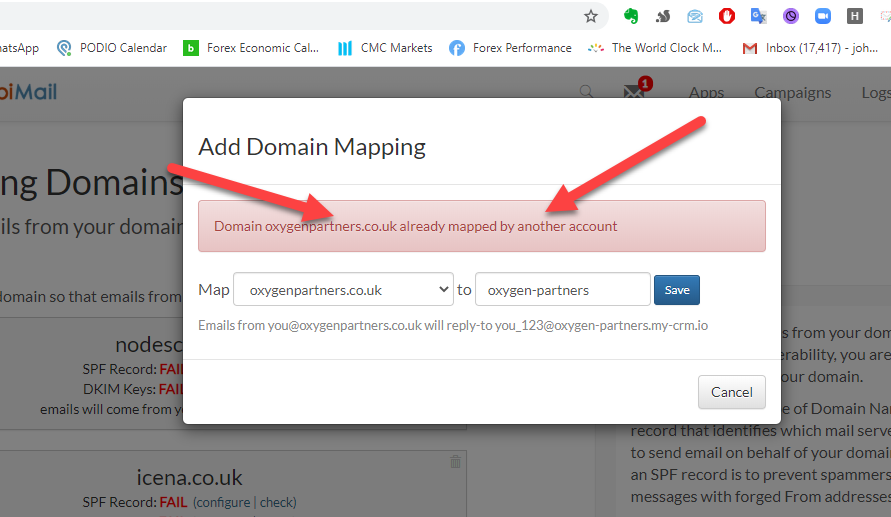Viewport: 891px width, 517px height.
Task: Click configure link for icena.co.uk SPF
Action: tap(223, 502)
